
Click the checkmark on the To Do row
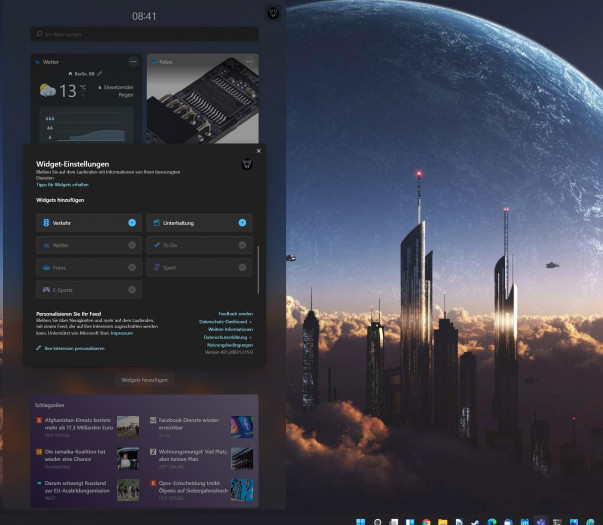coord(242,245)
